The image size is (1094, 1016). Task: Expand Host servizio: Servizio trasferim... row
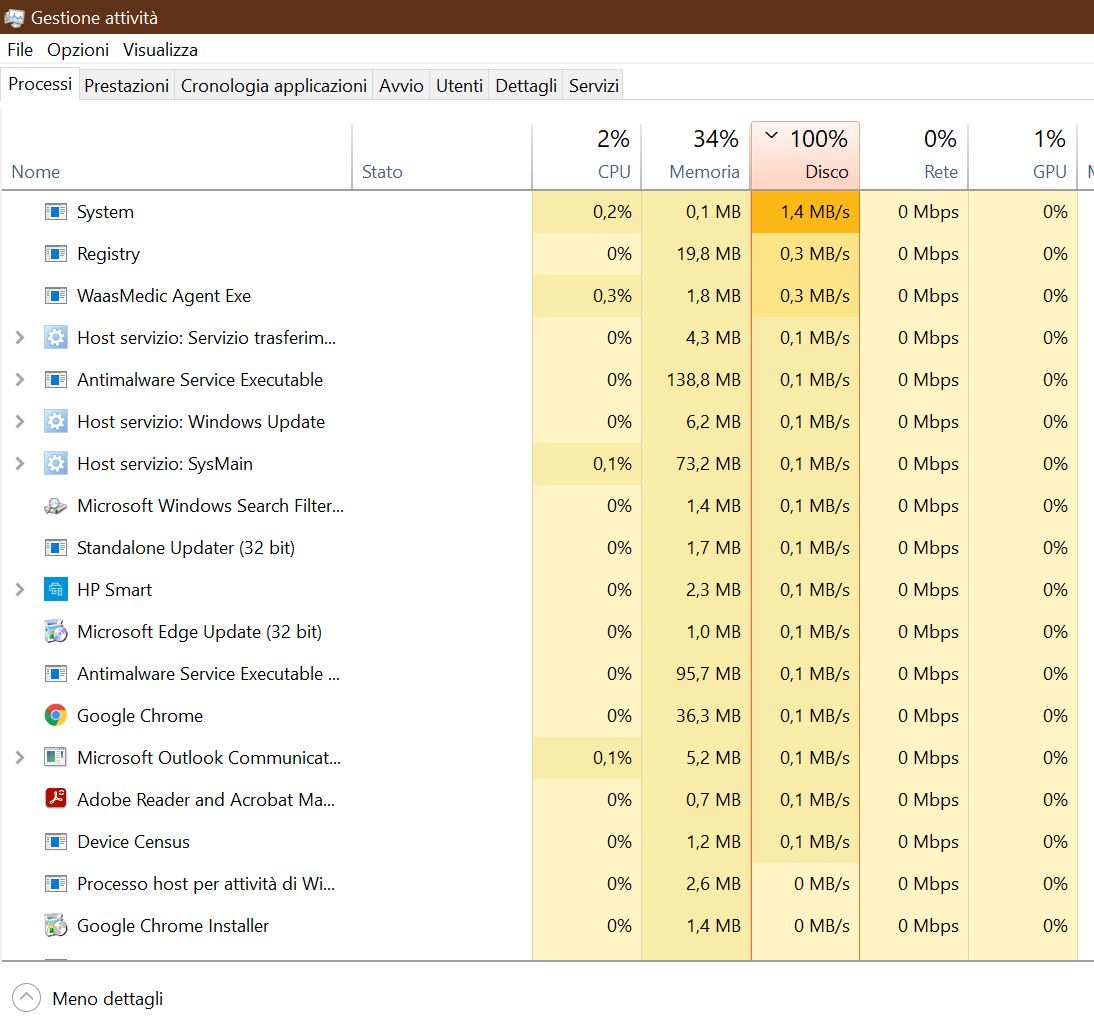(x=20, y=338)
